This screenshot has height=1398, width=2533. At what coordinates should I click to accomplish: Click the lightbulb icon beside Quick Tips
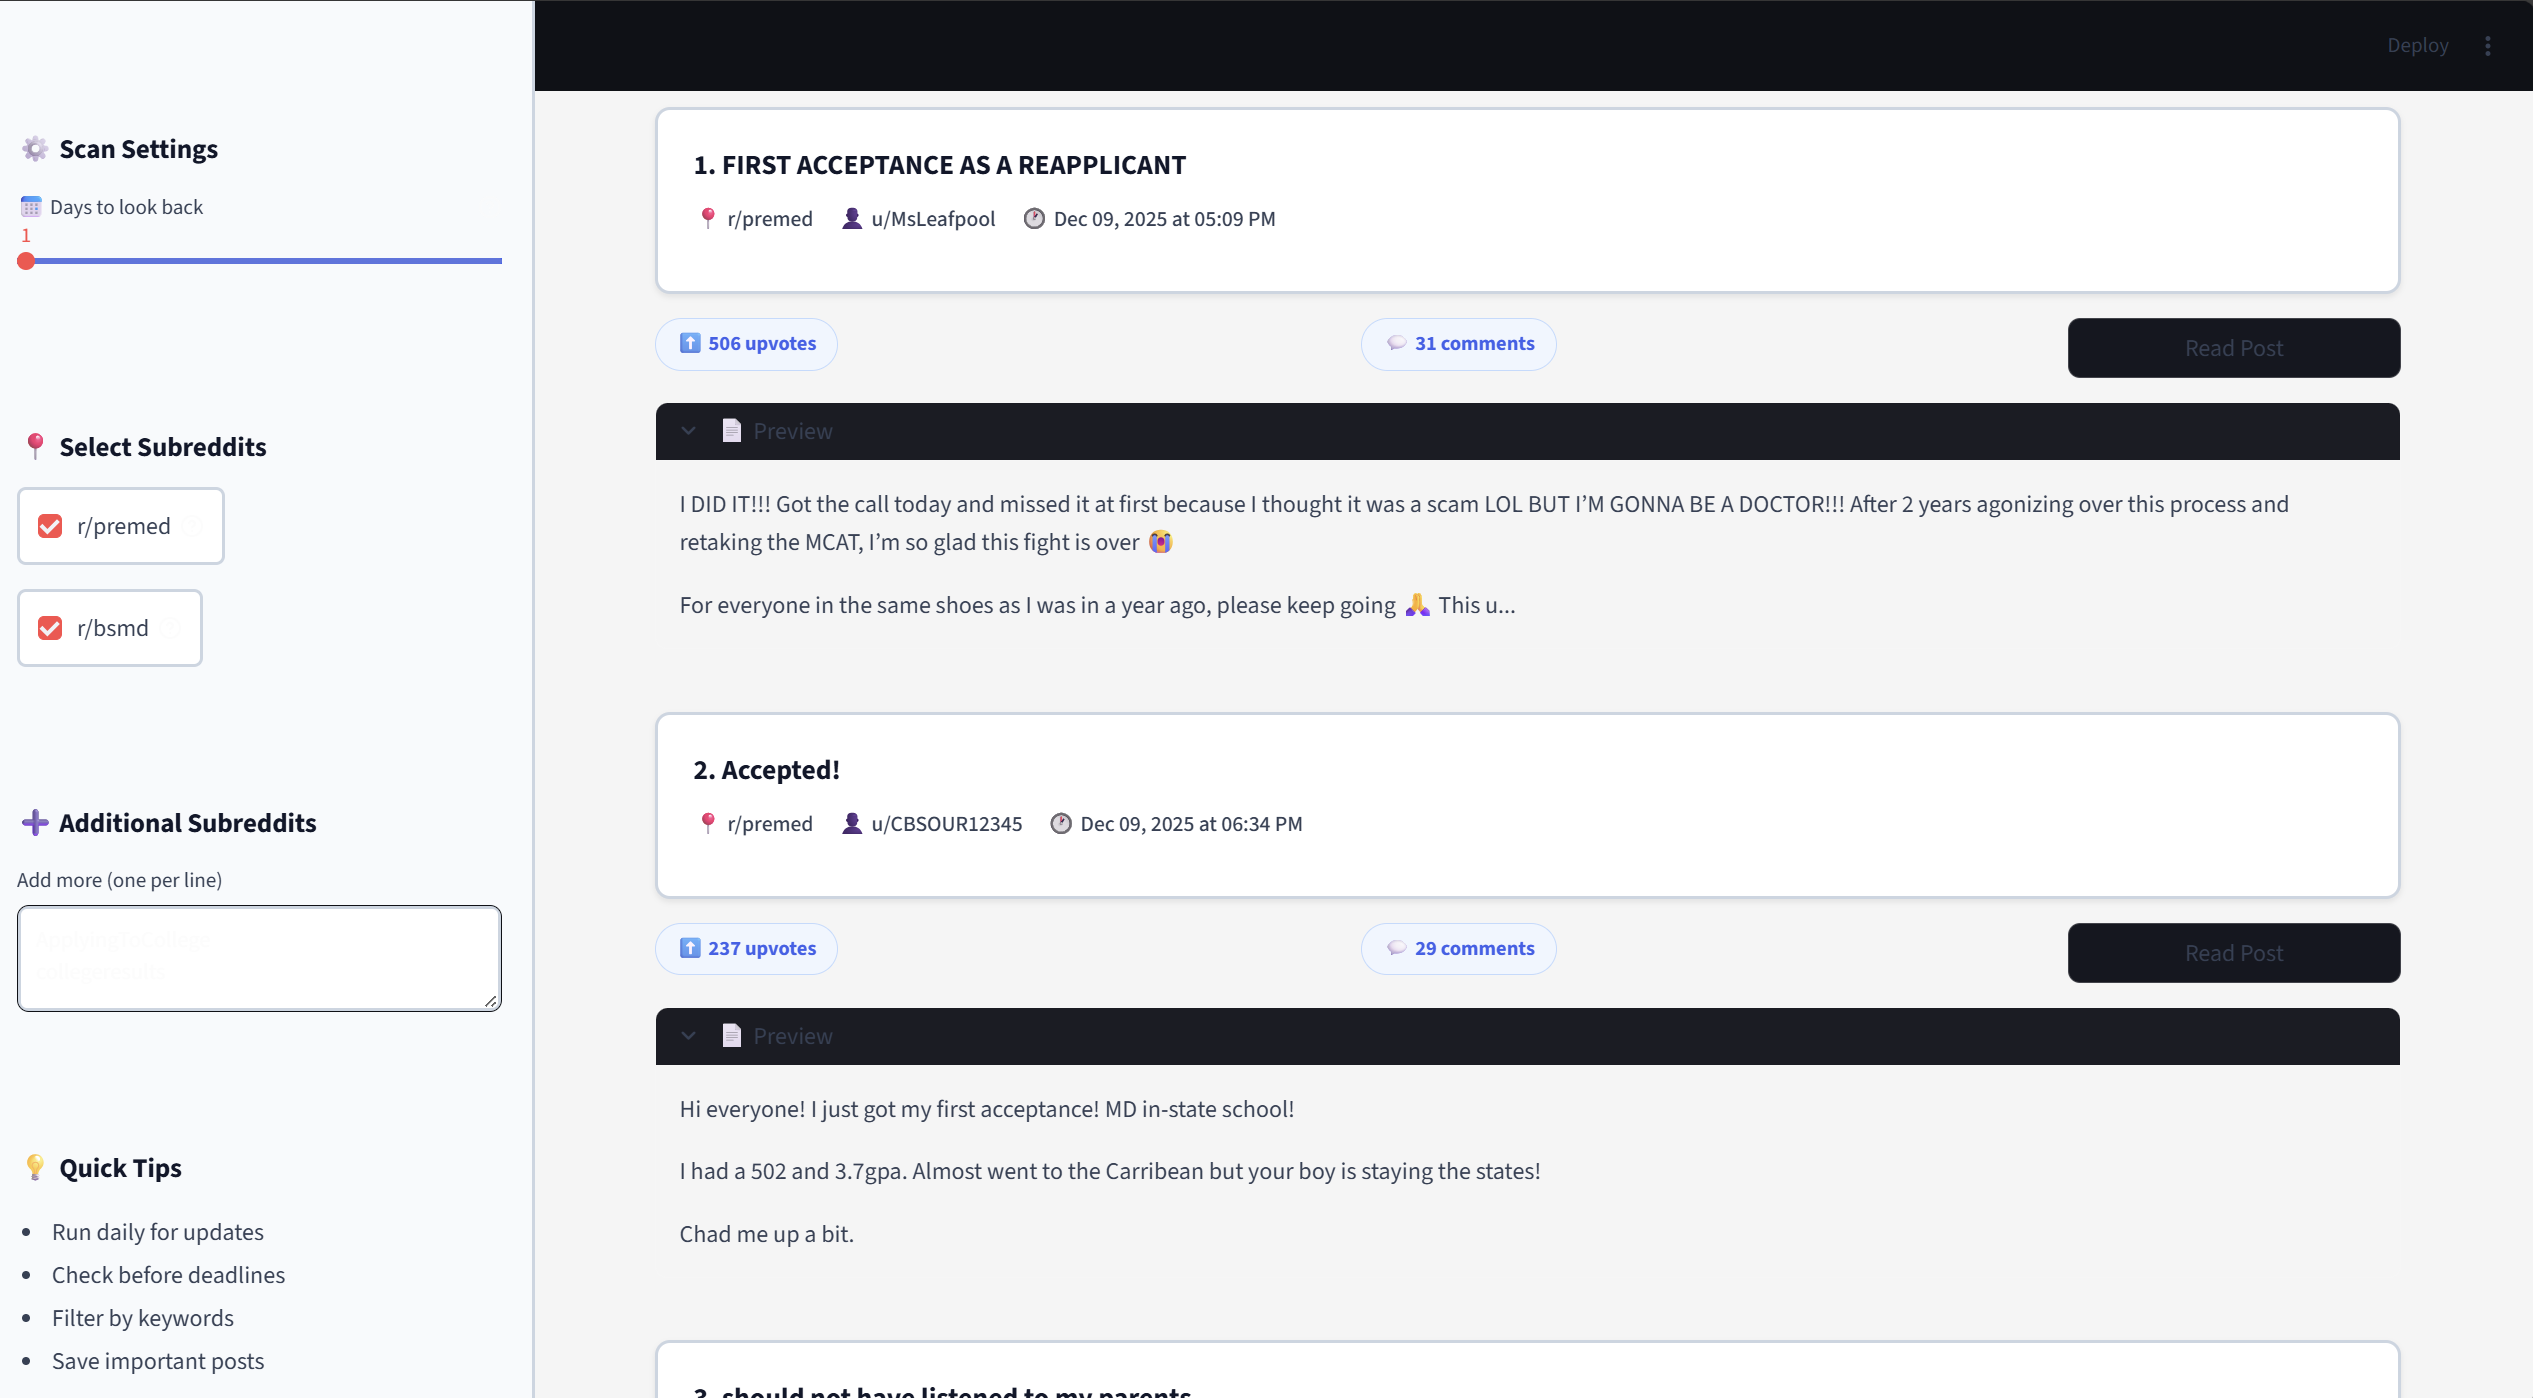(x=35, y=1167)
